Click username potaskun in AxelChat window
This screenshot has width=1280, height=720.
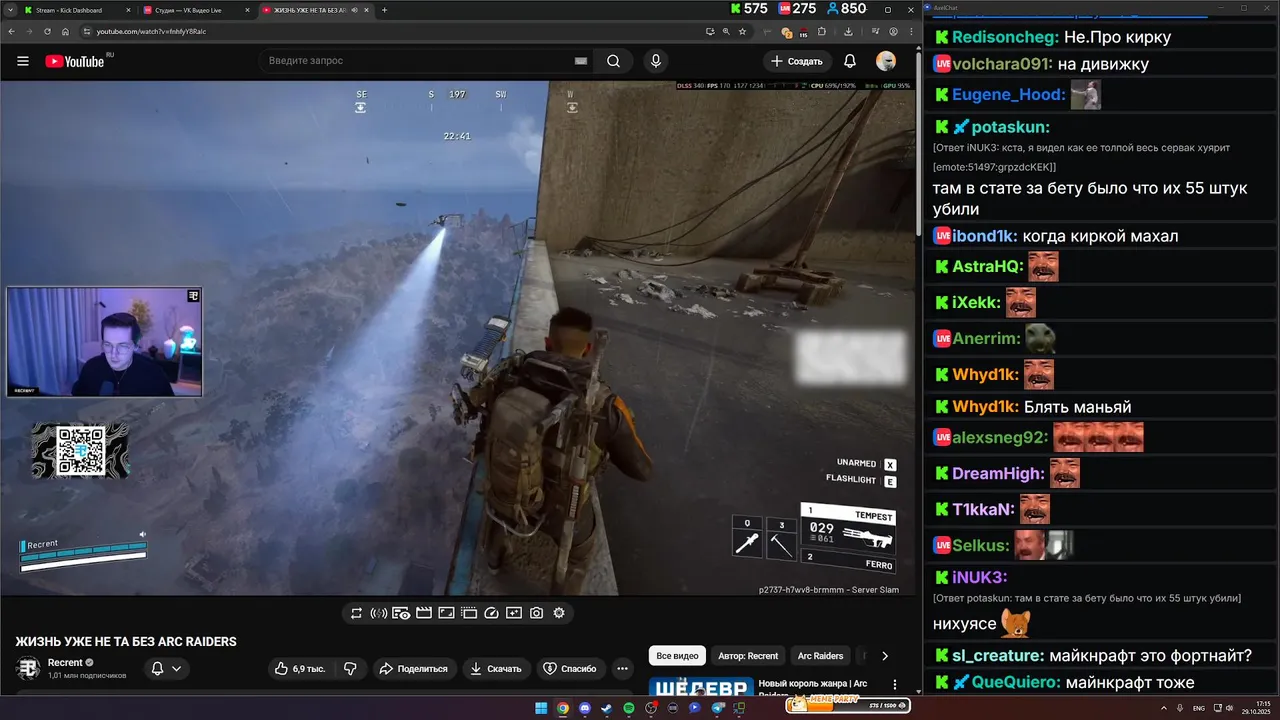[1010, 127]
